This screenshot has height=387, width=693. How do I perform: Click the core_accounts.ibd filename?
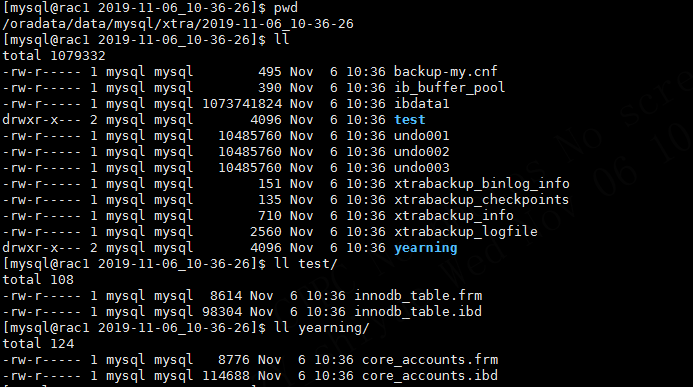coord(430,376)
